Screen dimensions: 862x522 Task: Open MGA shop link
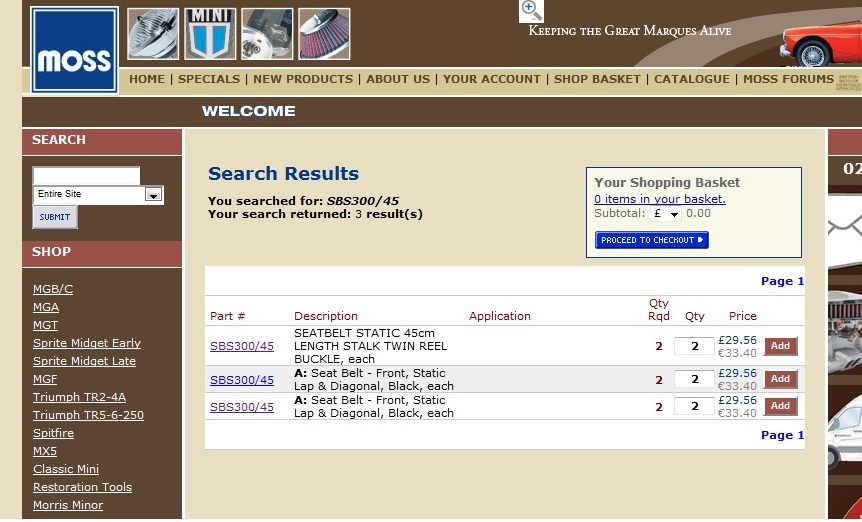[46, 307]
